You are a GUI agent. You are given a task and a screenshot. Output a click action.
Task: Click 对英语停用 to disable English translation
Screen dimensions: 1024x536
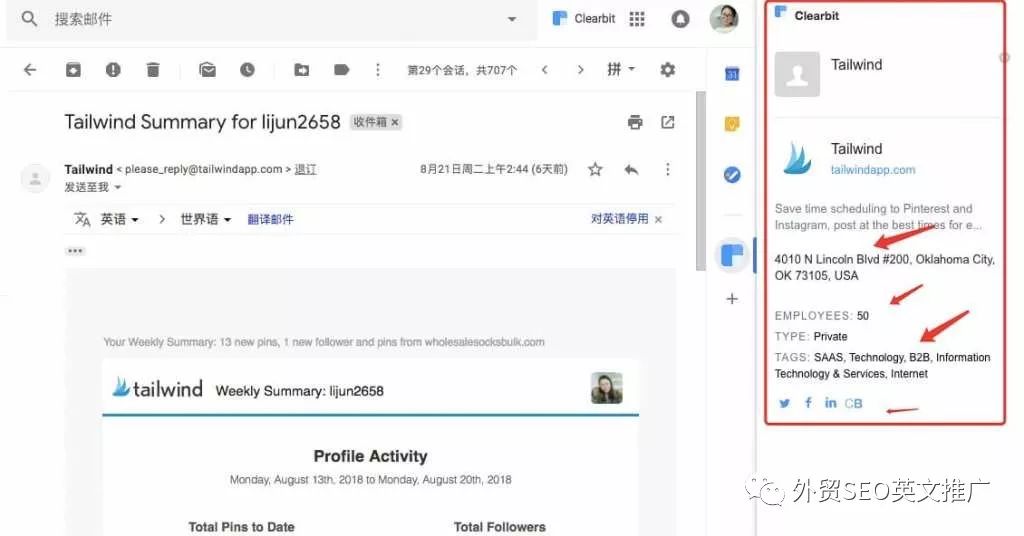pyautogui.click(x=620, y=219)
